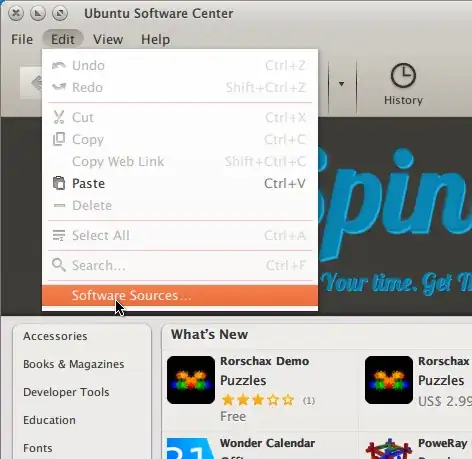
Task: Click the PoweRay title
Action: 443,443
